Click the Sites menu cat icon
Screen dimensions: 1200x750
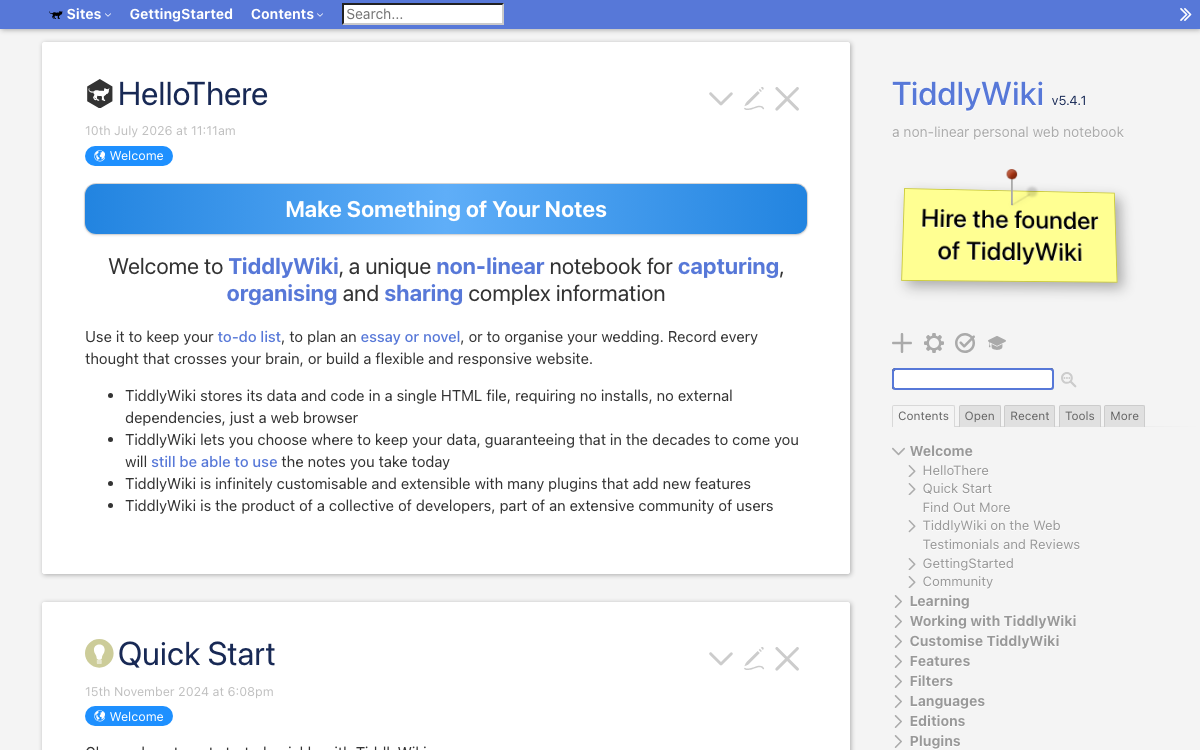click(56, 14)
